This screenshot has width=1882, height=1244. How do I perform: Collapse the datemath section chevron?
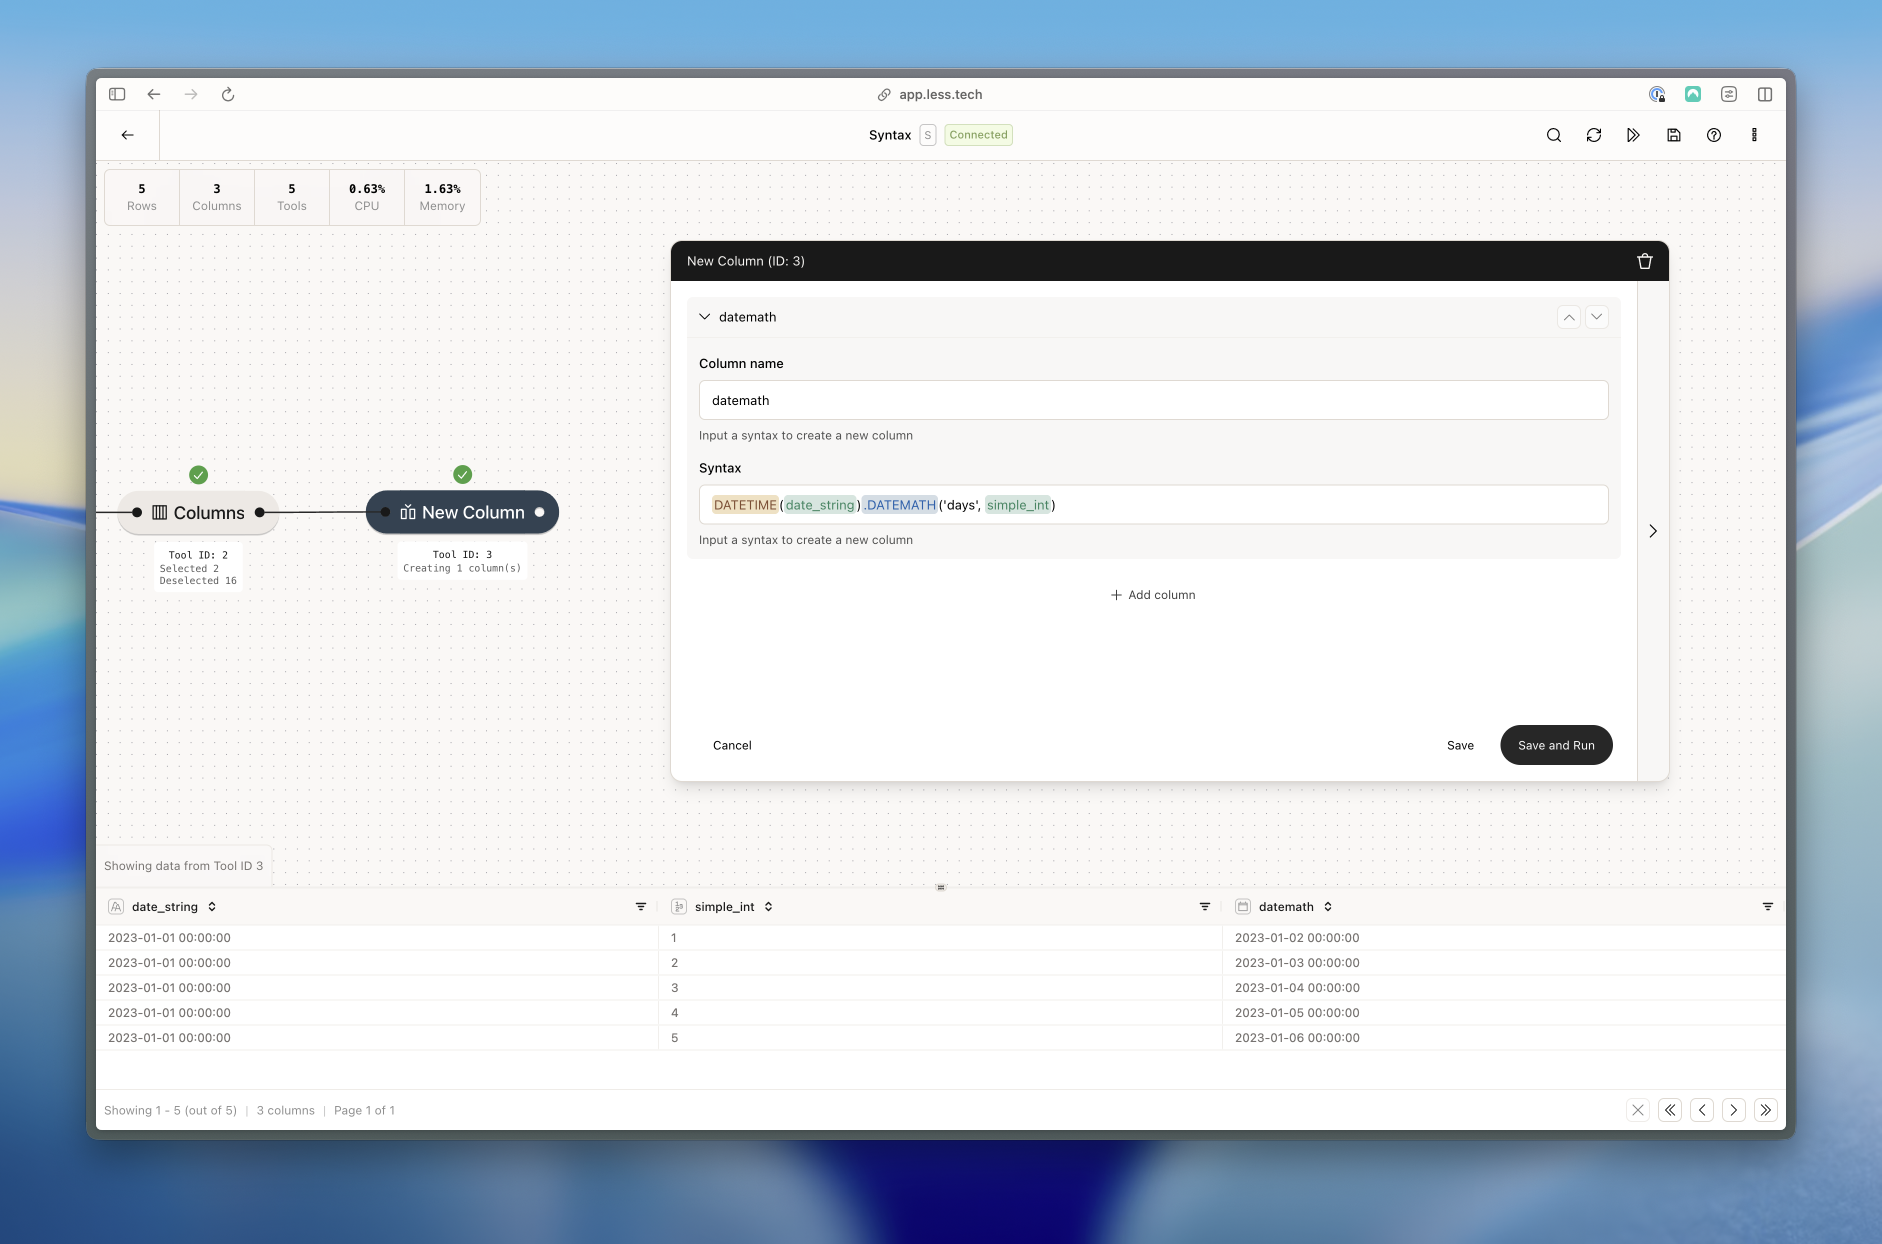tap(704, 317)
